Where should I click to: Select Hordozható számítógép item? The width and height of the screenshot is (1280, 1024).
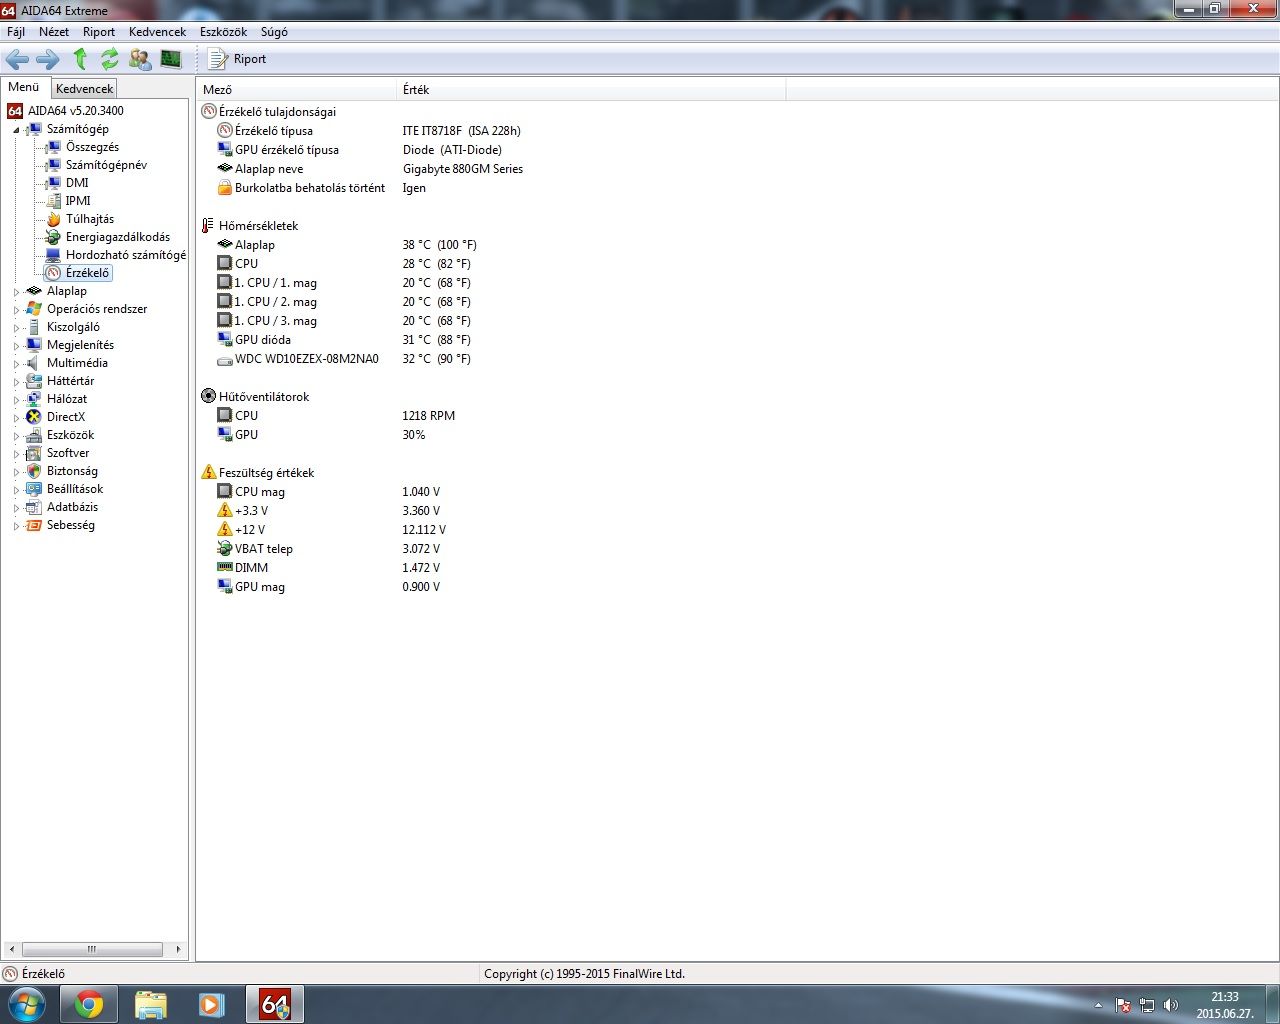116,255
